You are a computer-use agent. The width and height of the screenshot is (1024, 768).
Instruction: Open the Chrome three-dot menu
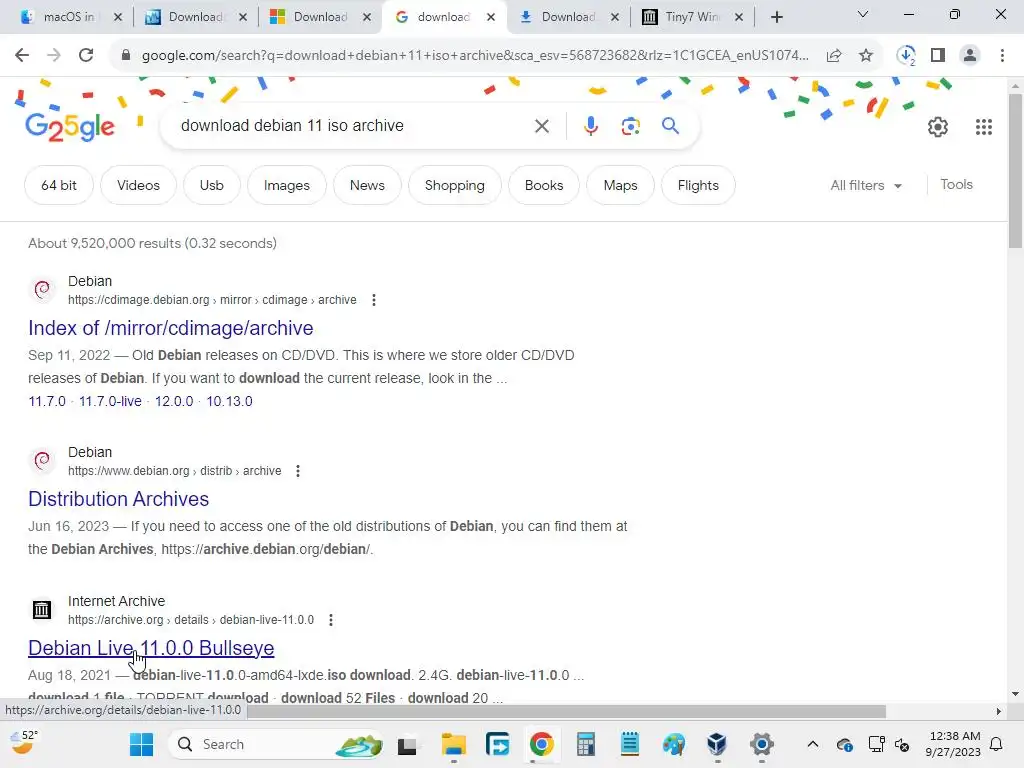pos(1002,56)
